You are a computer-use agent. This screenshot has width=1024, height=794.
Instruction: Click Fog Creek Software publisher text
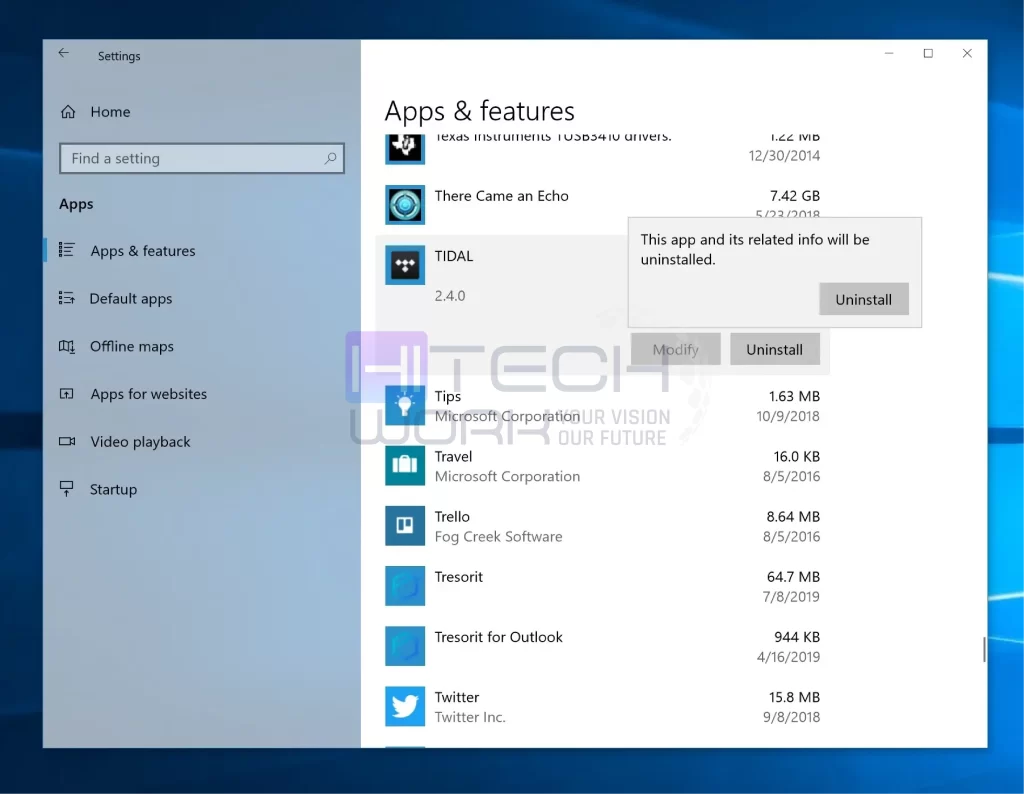pos(498,537)
